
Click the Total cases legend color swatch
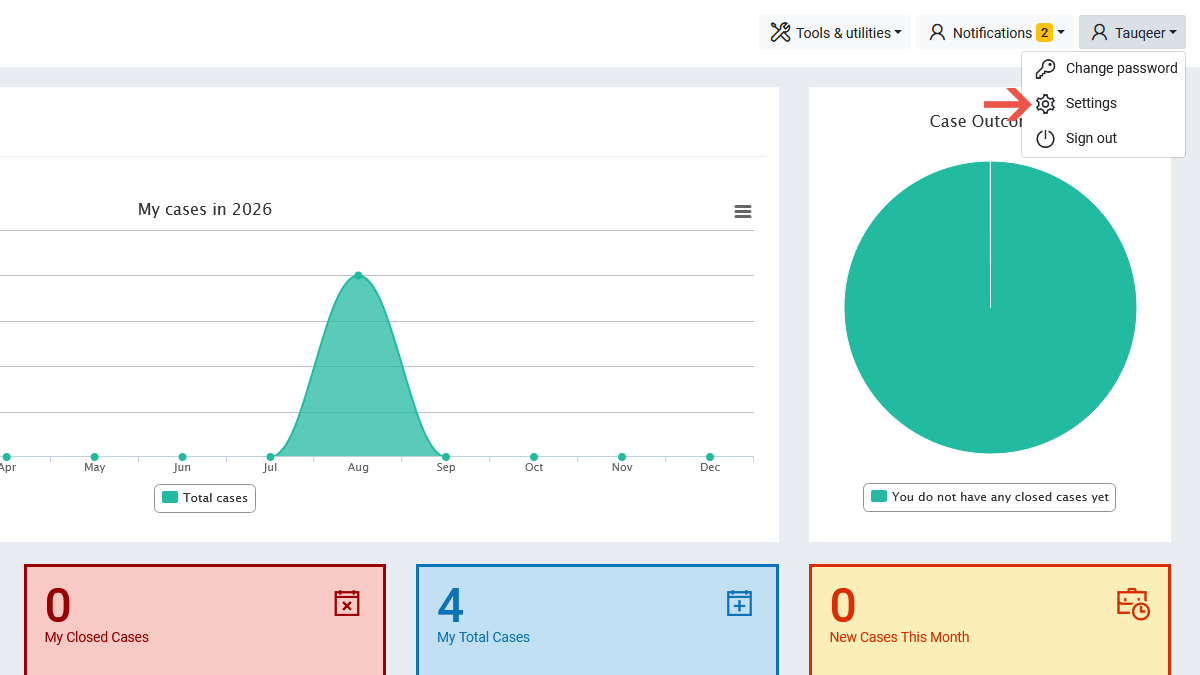[x=170, y=497]
